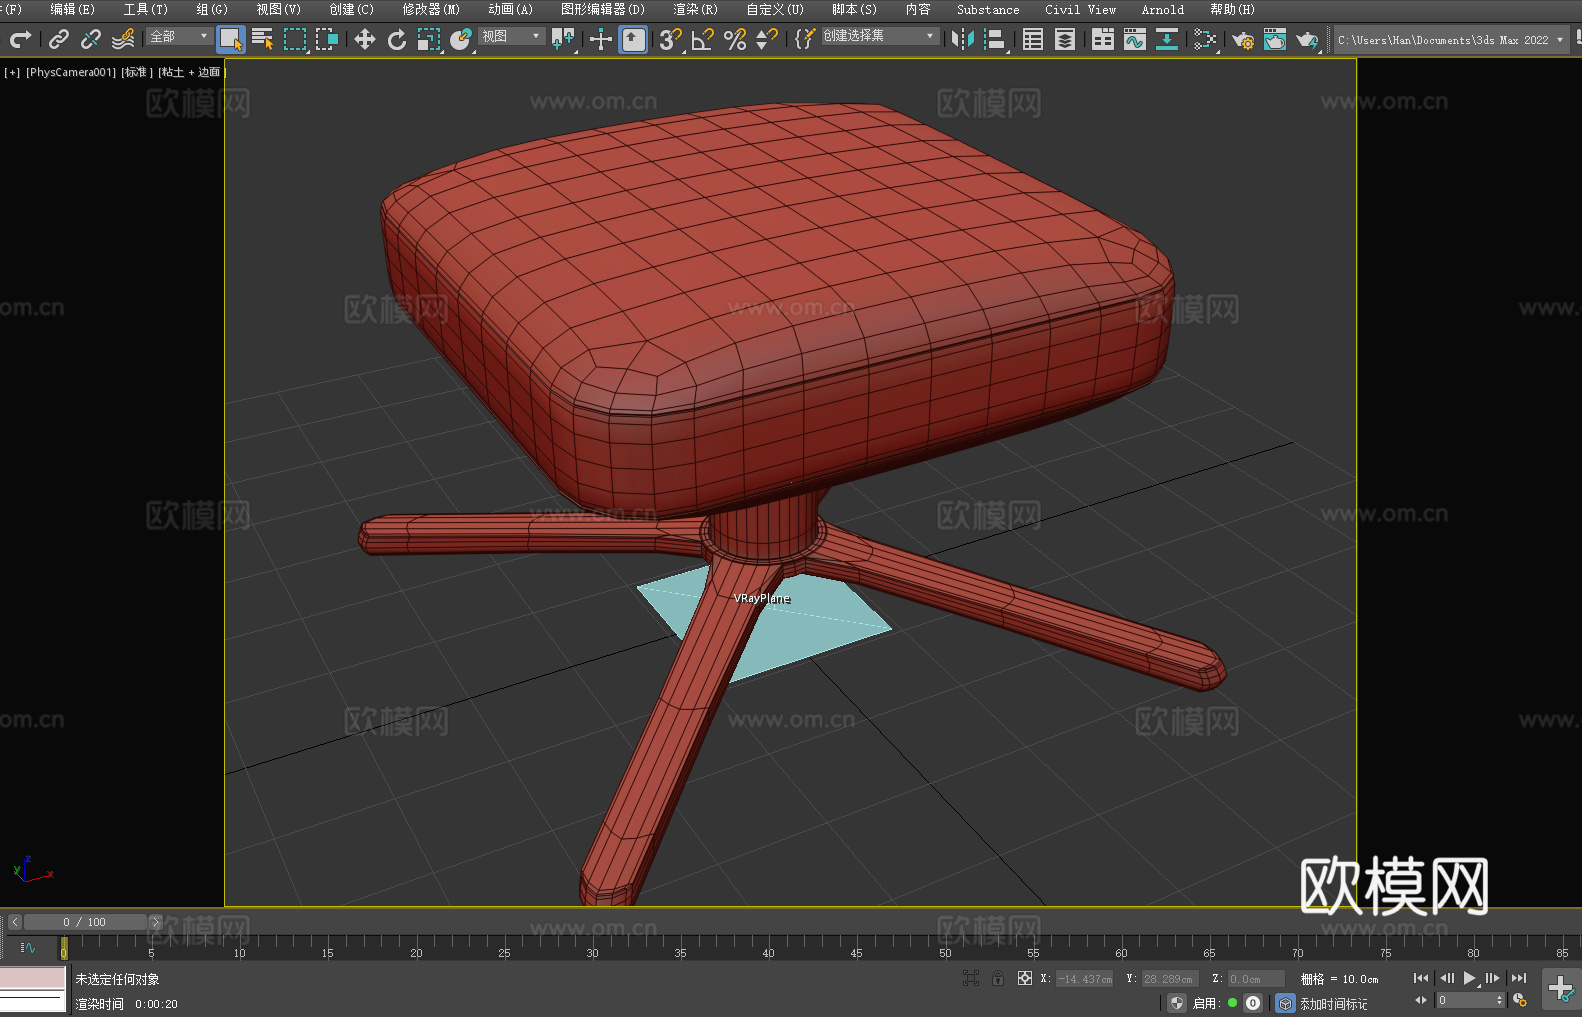Click 粘土 + 边面 viewport label

[191, 72]
